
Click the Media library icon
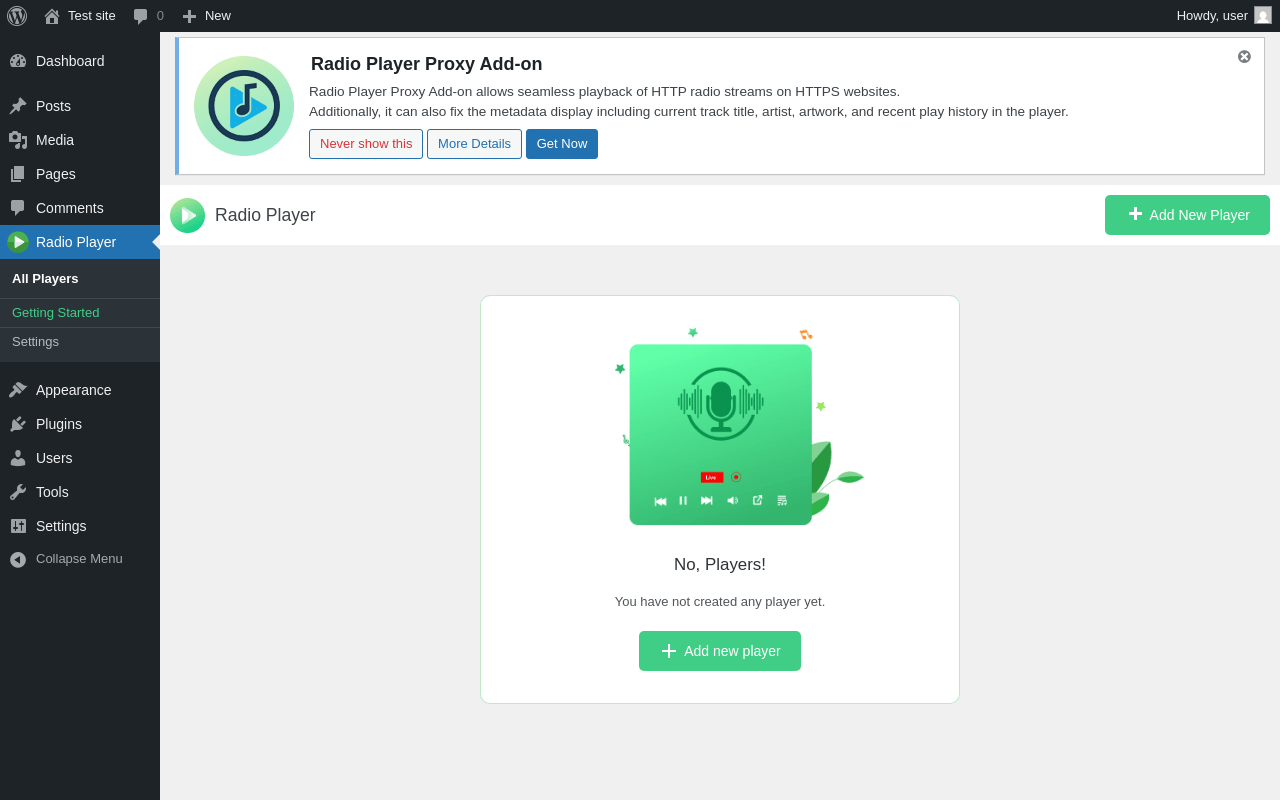point(18,140)
